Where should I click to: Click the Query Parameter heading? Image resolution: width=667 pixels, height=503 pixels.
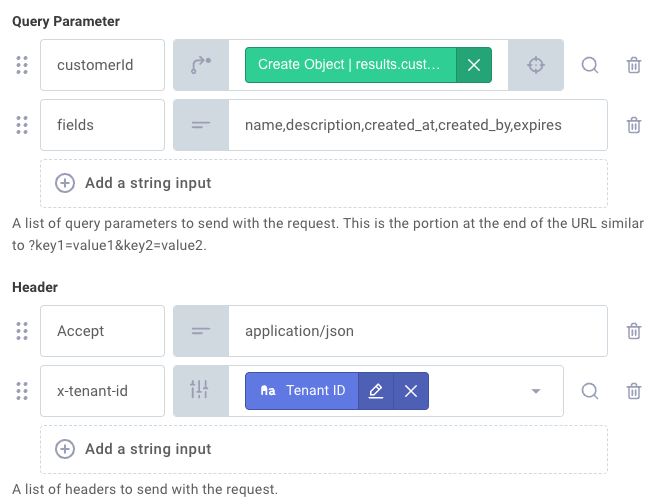pyautogui.click(x=66, y=22)
